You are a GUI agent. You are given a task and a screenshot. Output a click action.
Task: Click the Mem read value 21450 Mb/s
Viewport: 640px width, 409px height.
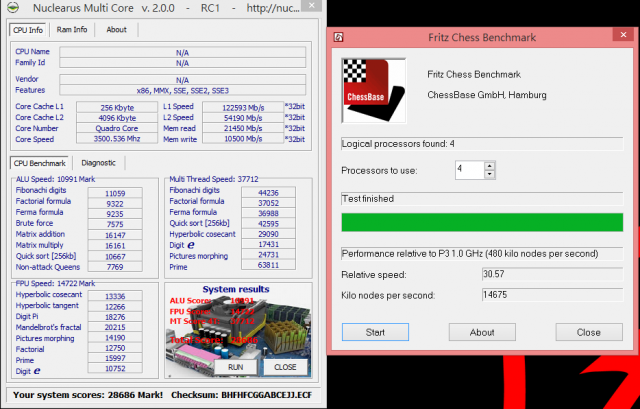coord(243,128)
